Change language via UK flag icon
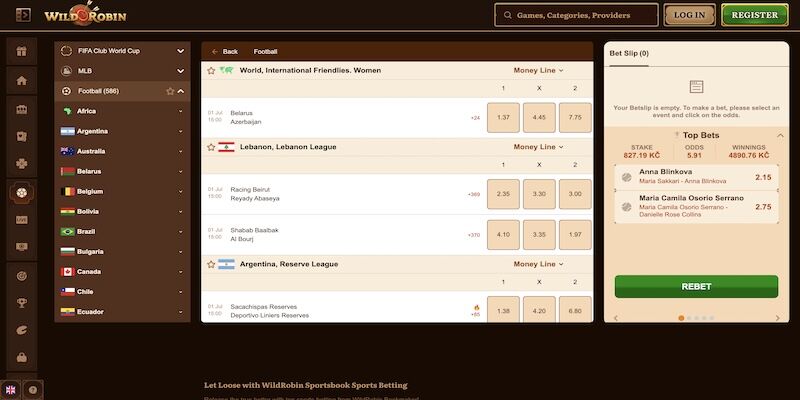800x400 pixels. coord(10,390)
